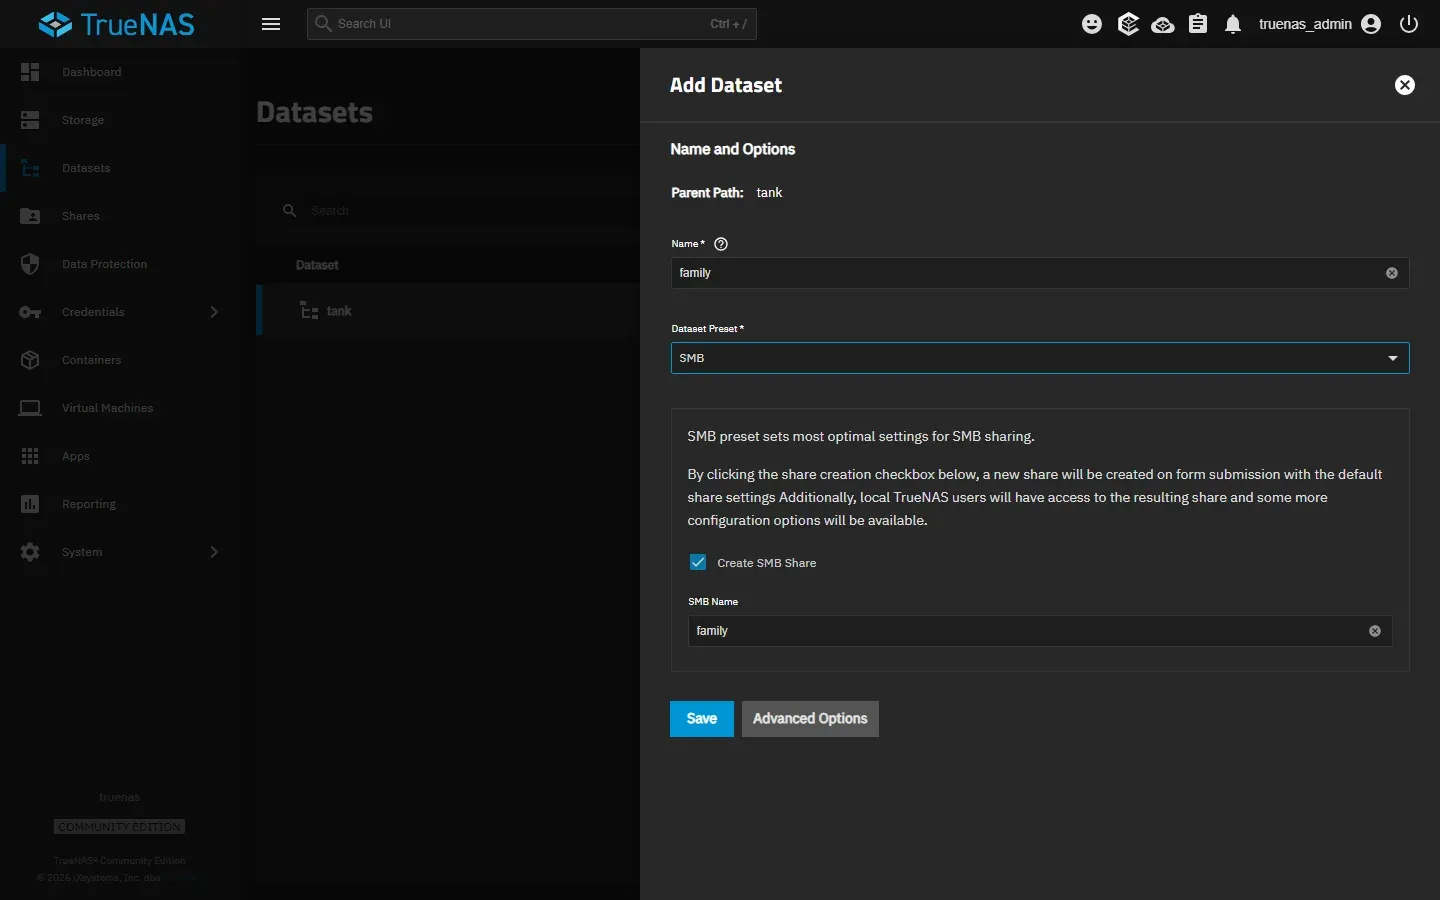
Task: Open the Shares page
Action: point(120,216)
